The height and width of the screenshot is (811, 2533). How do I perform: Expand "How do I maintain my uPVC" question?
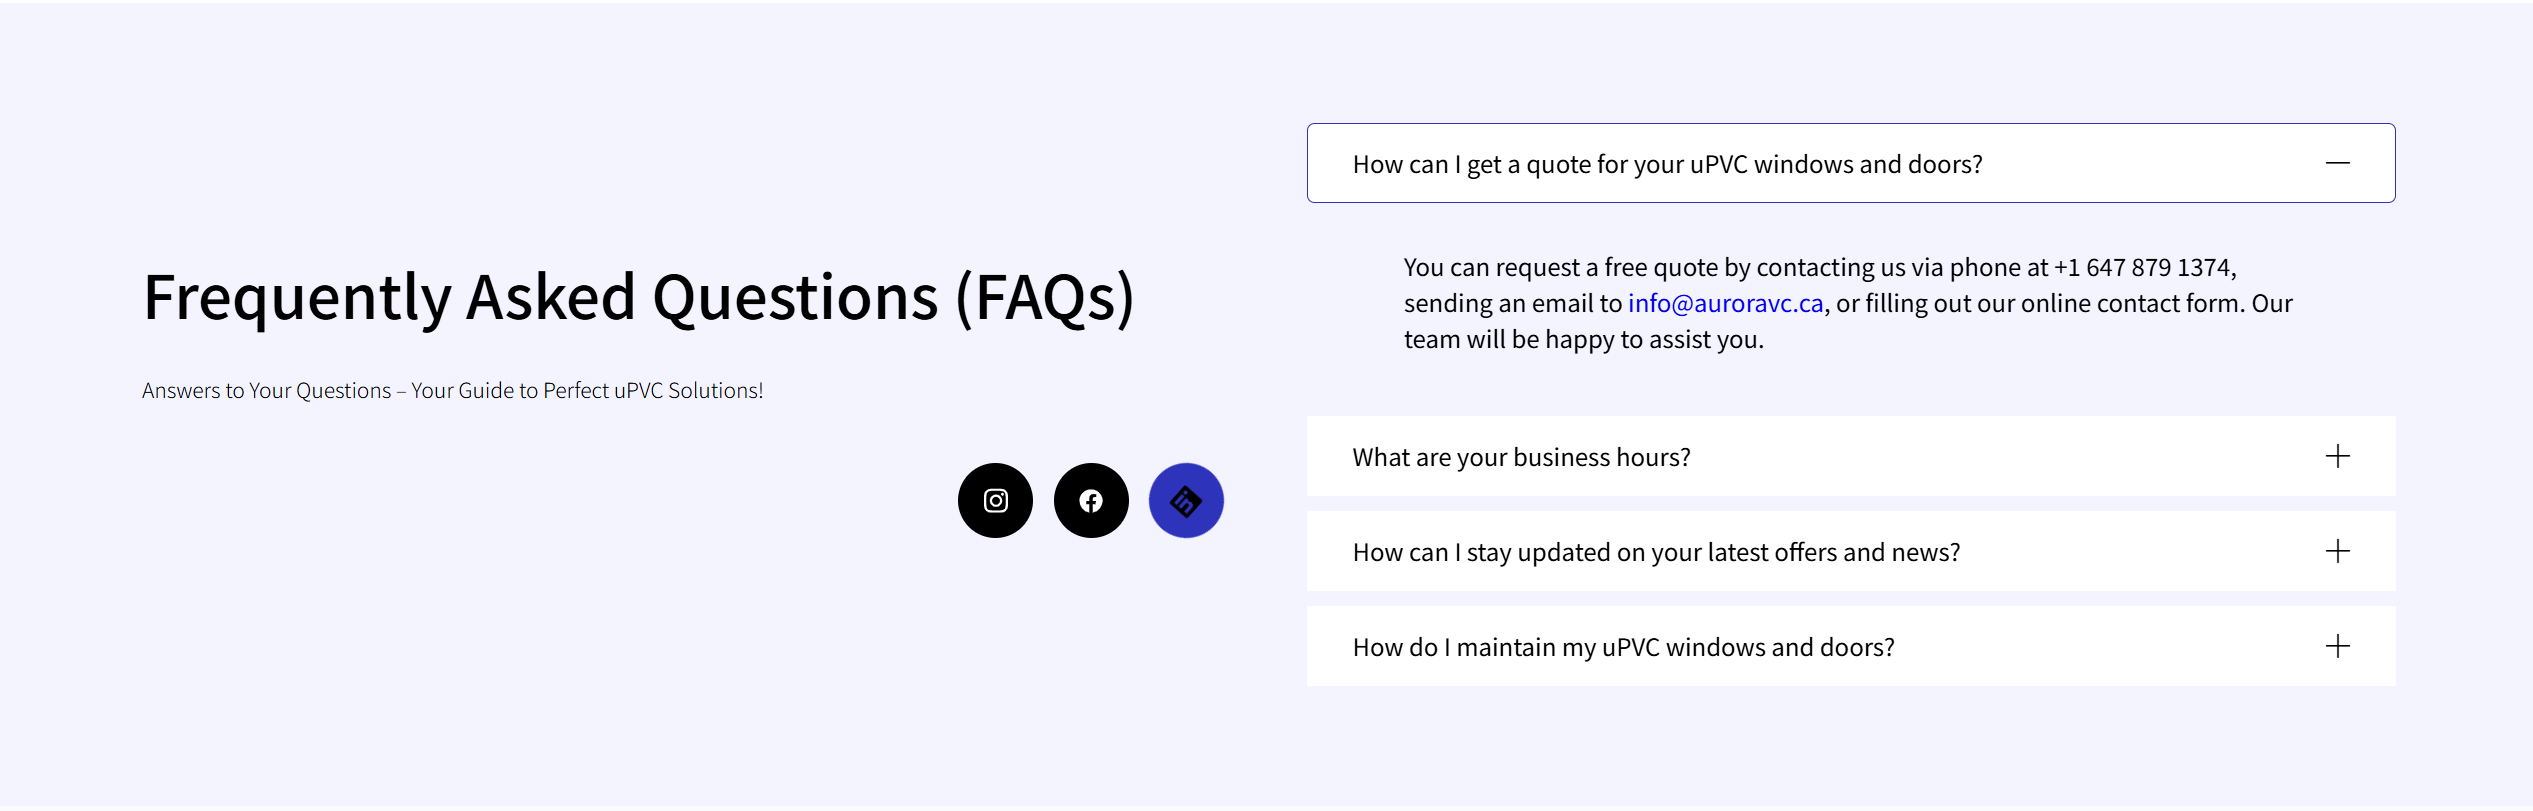point(1623,647)
